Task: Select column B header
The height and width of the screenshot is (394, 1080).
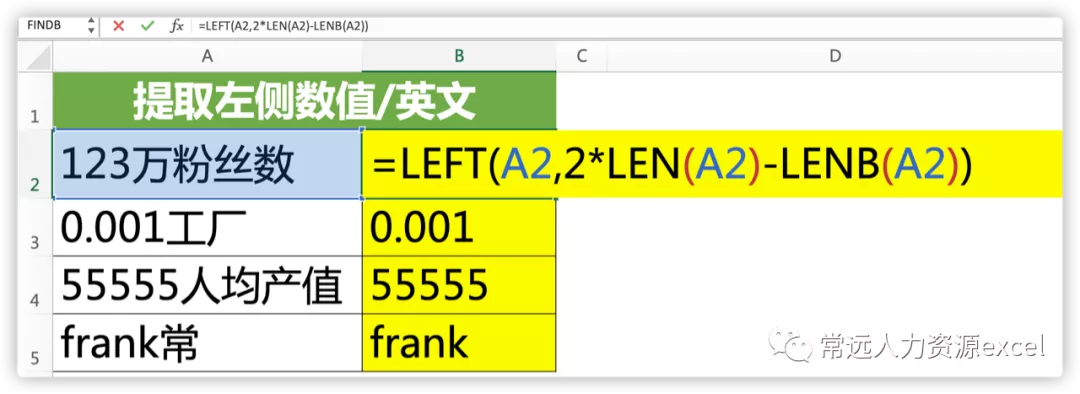Action: 459,56
